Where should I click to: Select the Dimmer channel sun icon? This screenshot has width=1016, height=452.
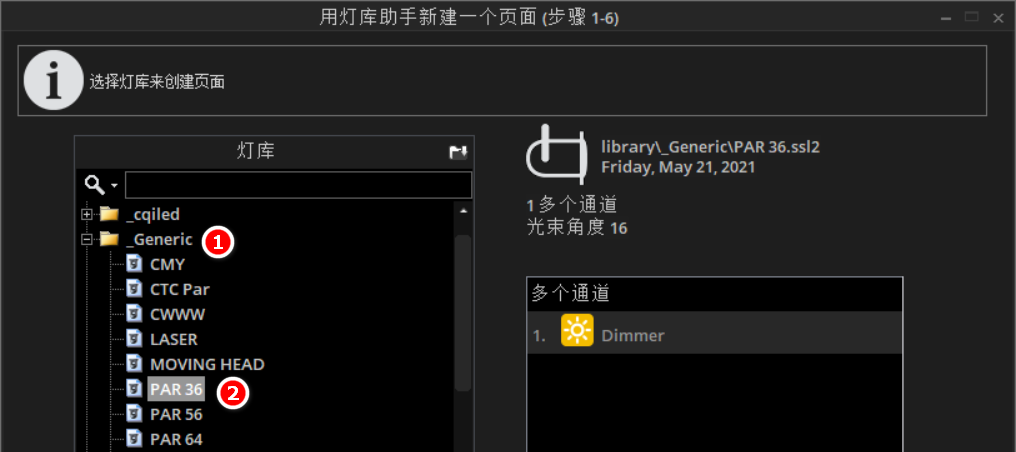pyautogui.click(x=577, y=330)
